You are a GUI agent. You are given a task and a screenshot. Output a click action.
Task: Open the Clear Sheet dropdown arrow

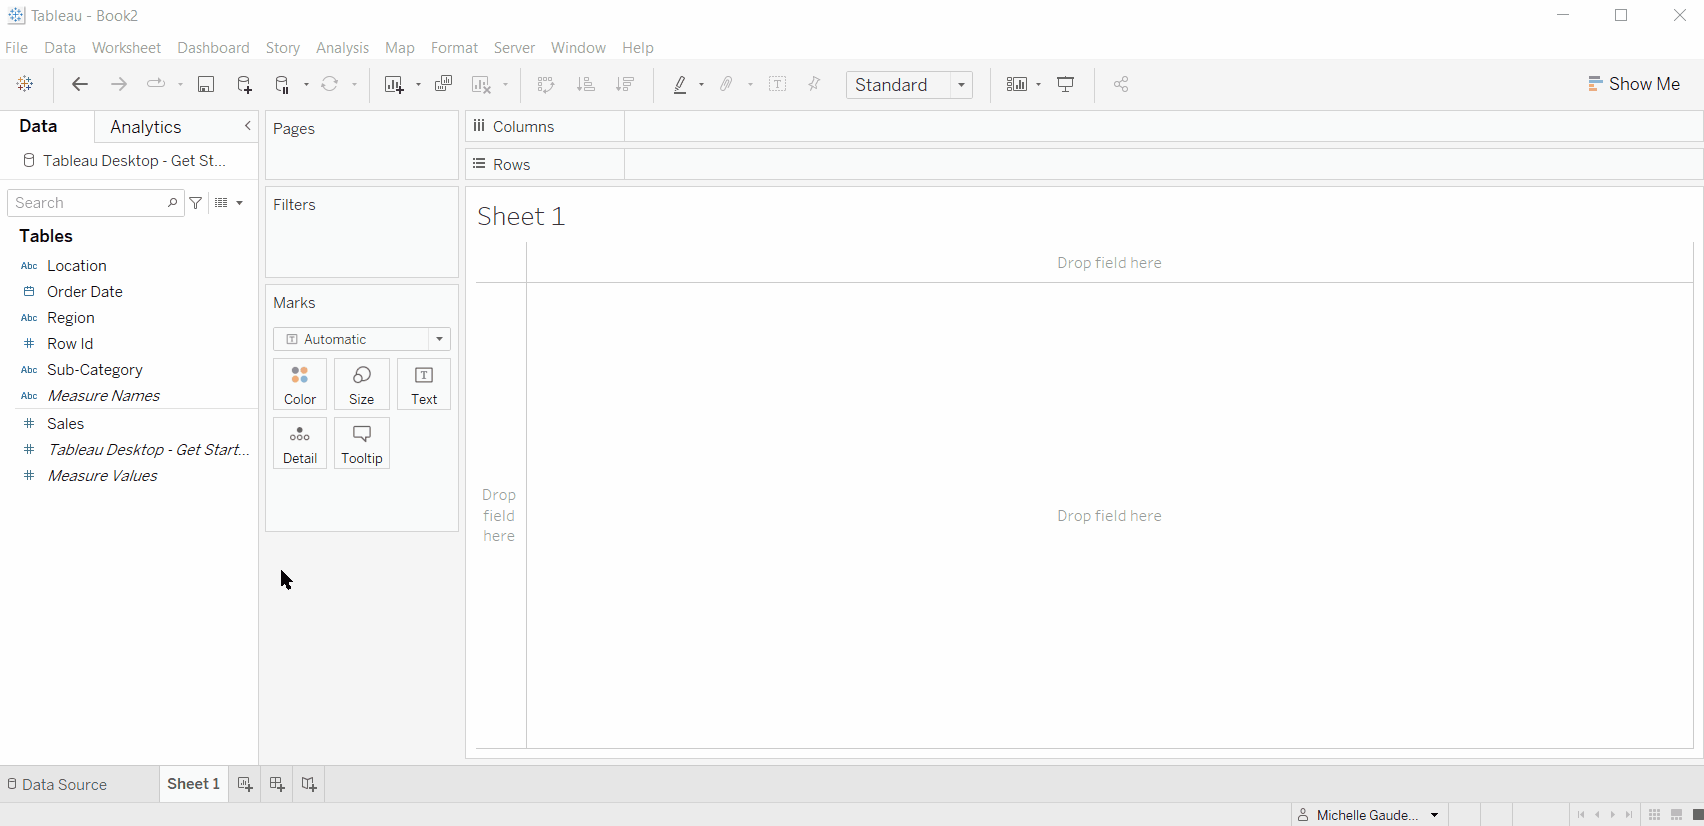pyautogui.click(x=505, y=85)
